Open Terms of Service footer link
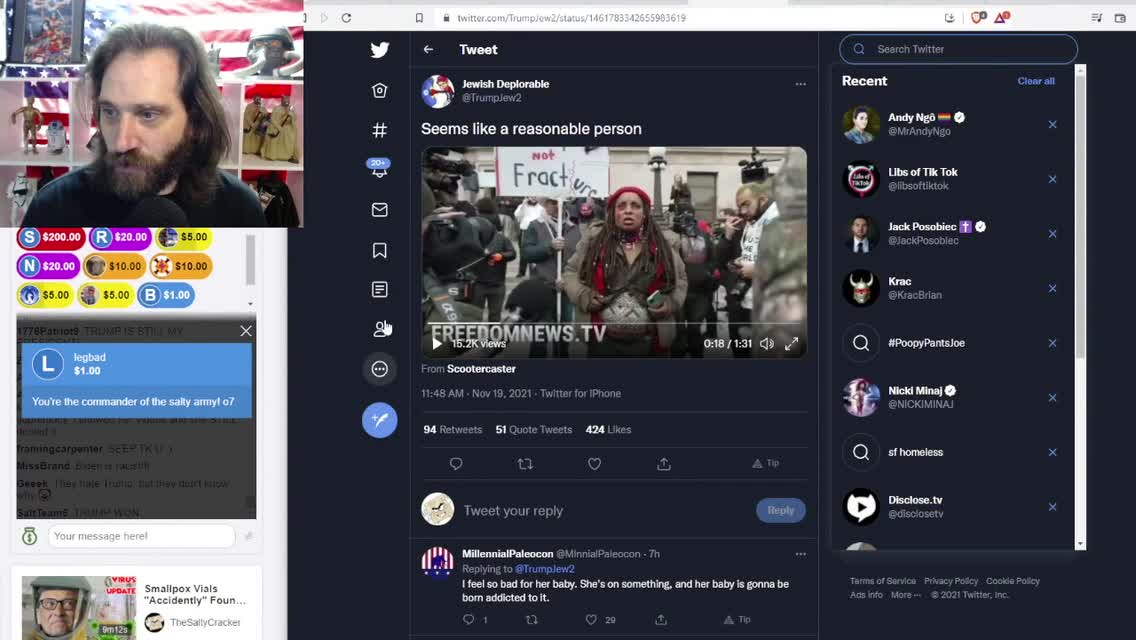1136x640 pixels. [882, 581]
